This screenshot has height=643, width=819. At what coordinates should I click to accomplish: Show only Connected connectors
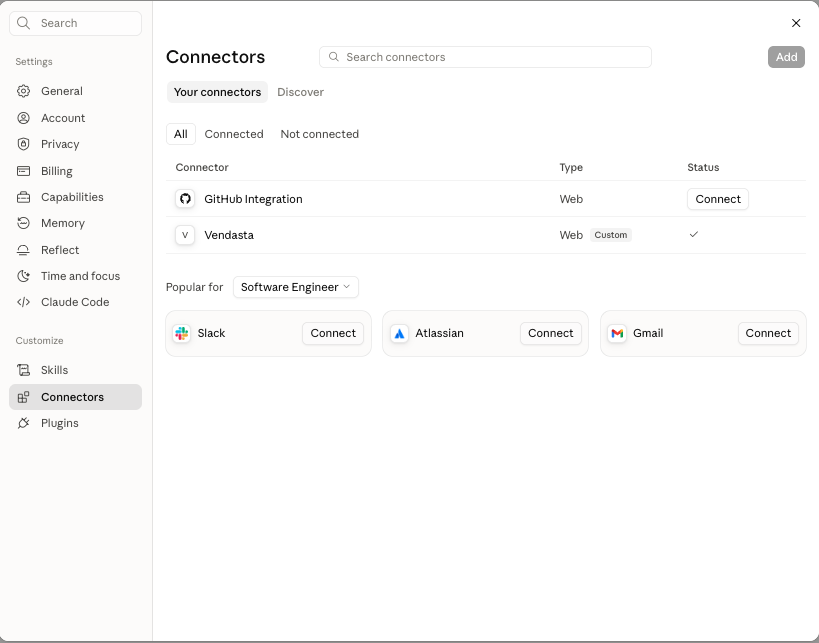(234, 134)
